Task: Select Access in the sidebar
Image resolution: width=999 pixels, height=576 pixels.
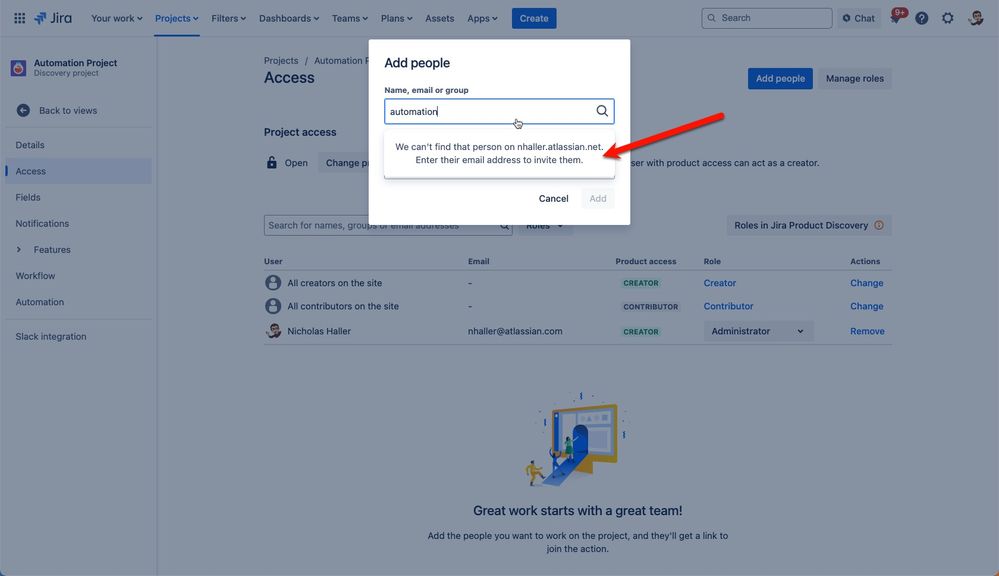Action: click(78, 171)
